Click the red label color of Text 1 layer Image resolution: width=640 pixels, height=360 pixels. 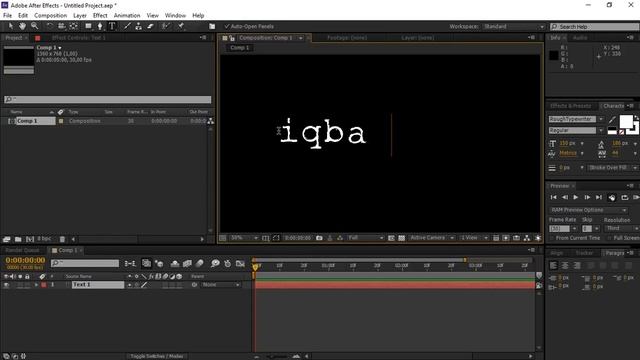[44, 285]
